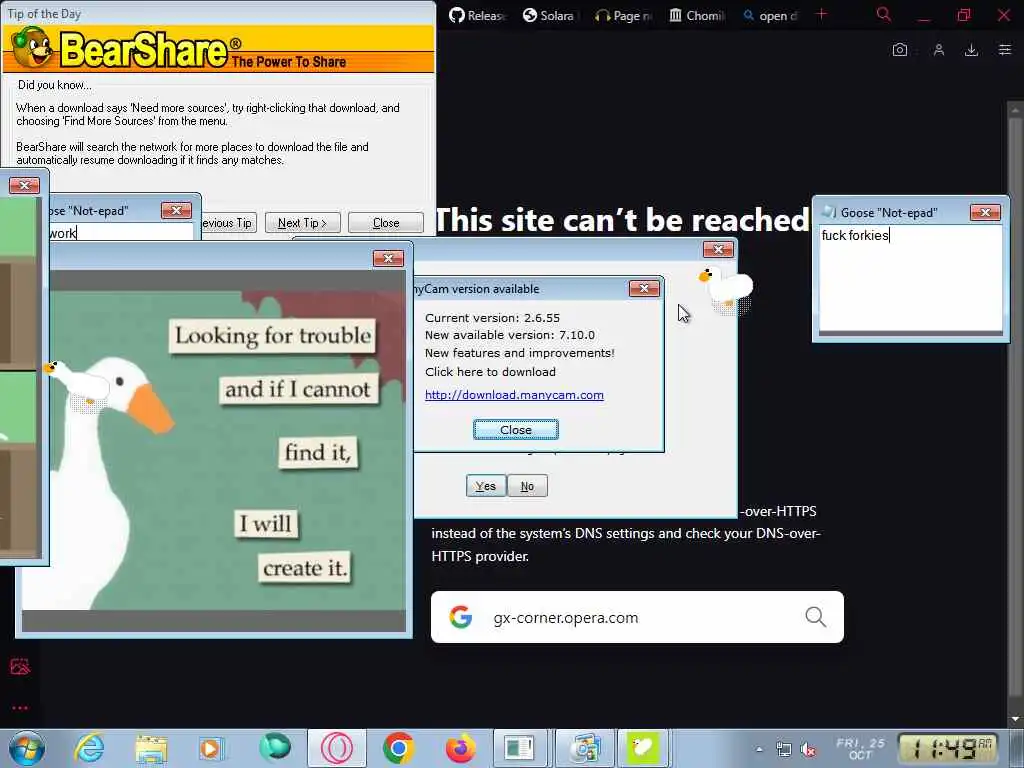Switch to Opera GX on the taskbar
This screenshot has height=768, width=1024.
click(x=337, y=748)
